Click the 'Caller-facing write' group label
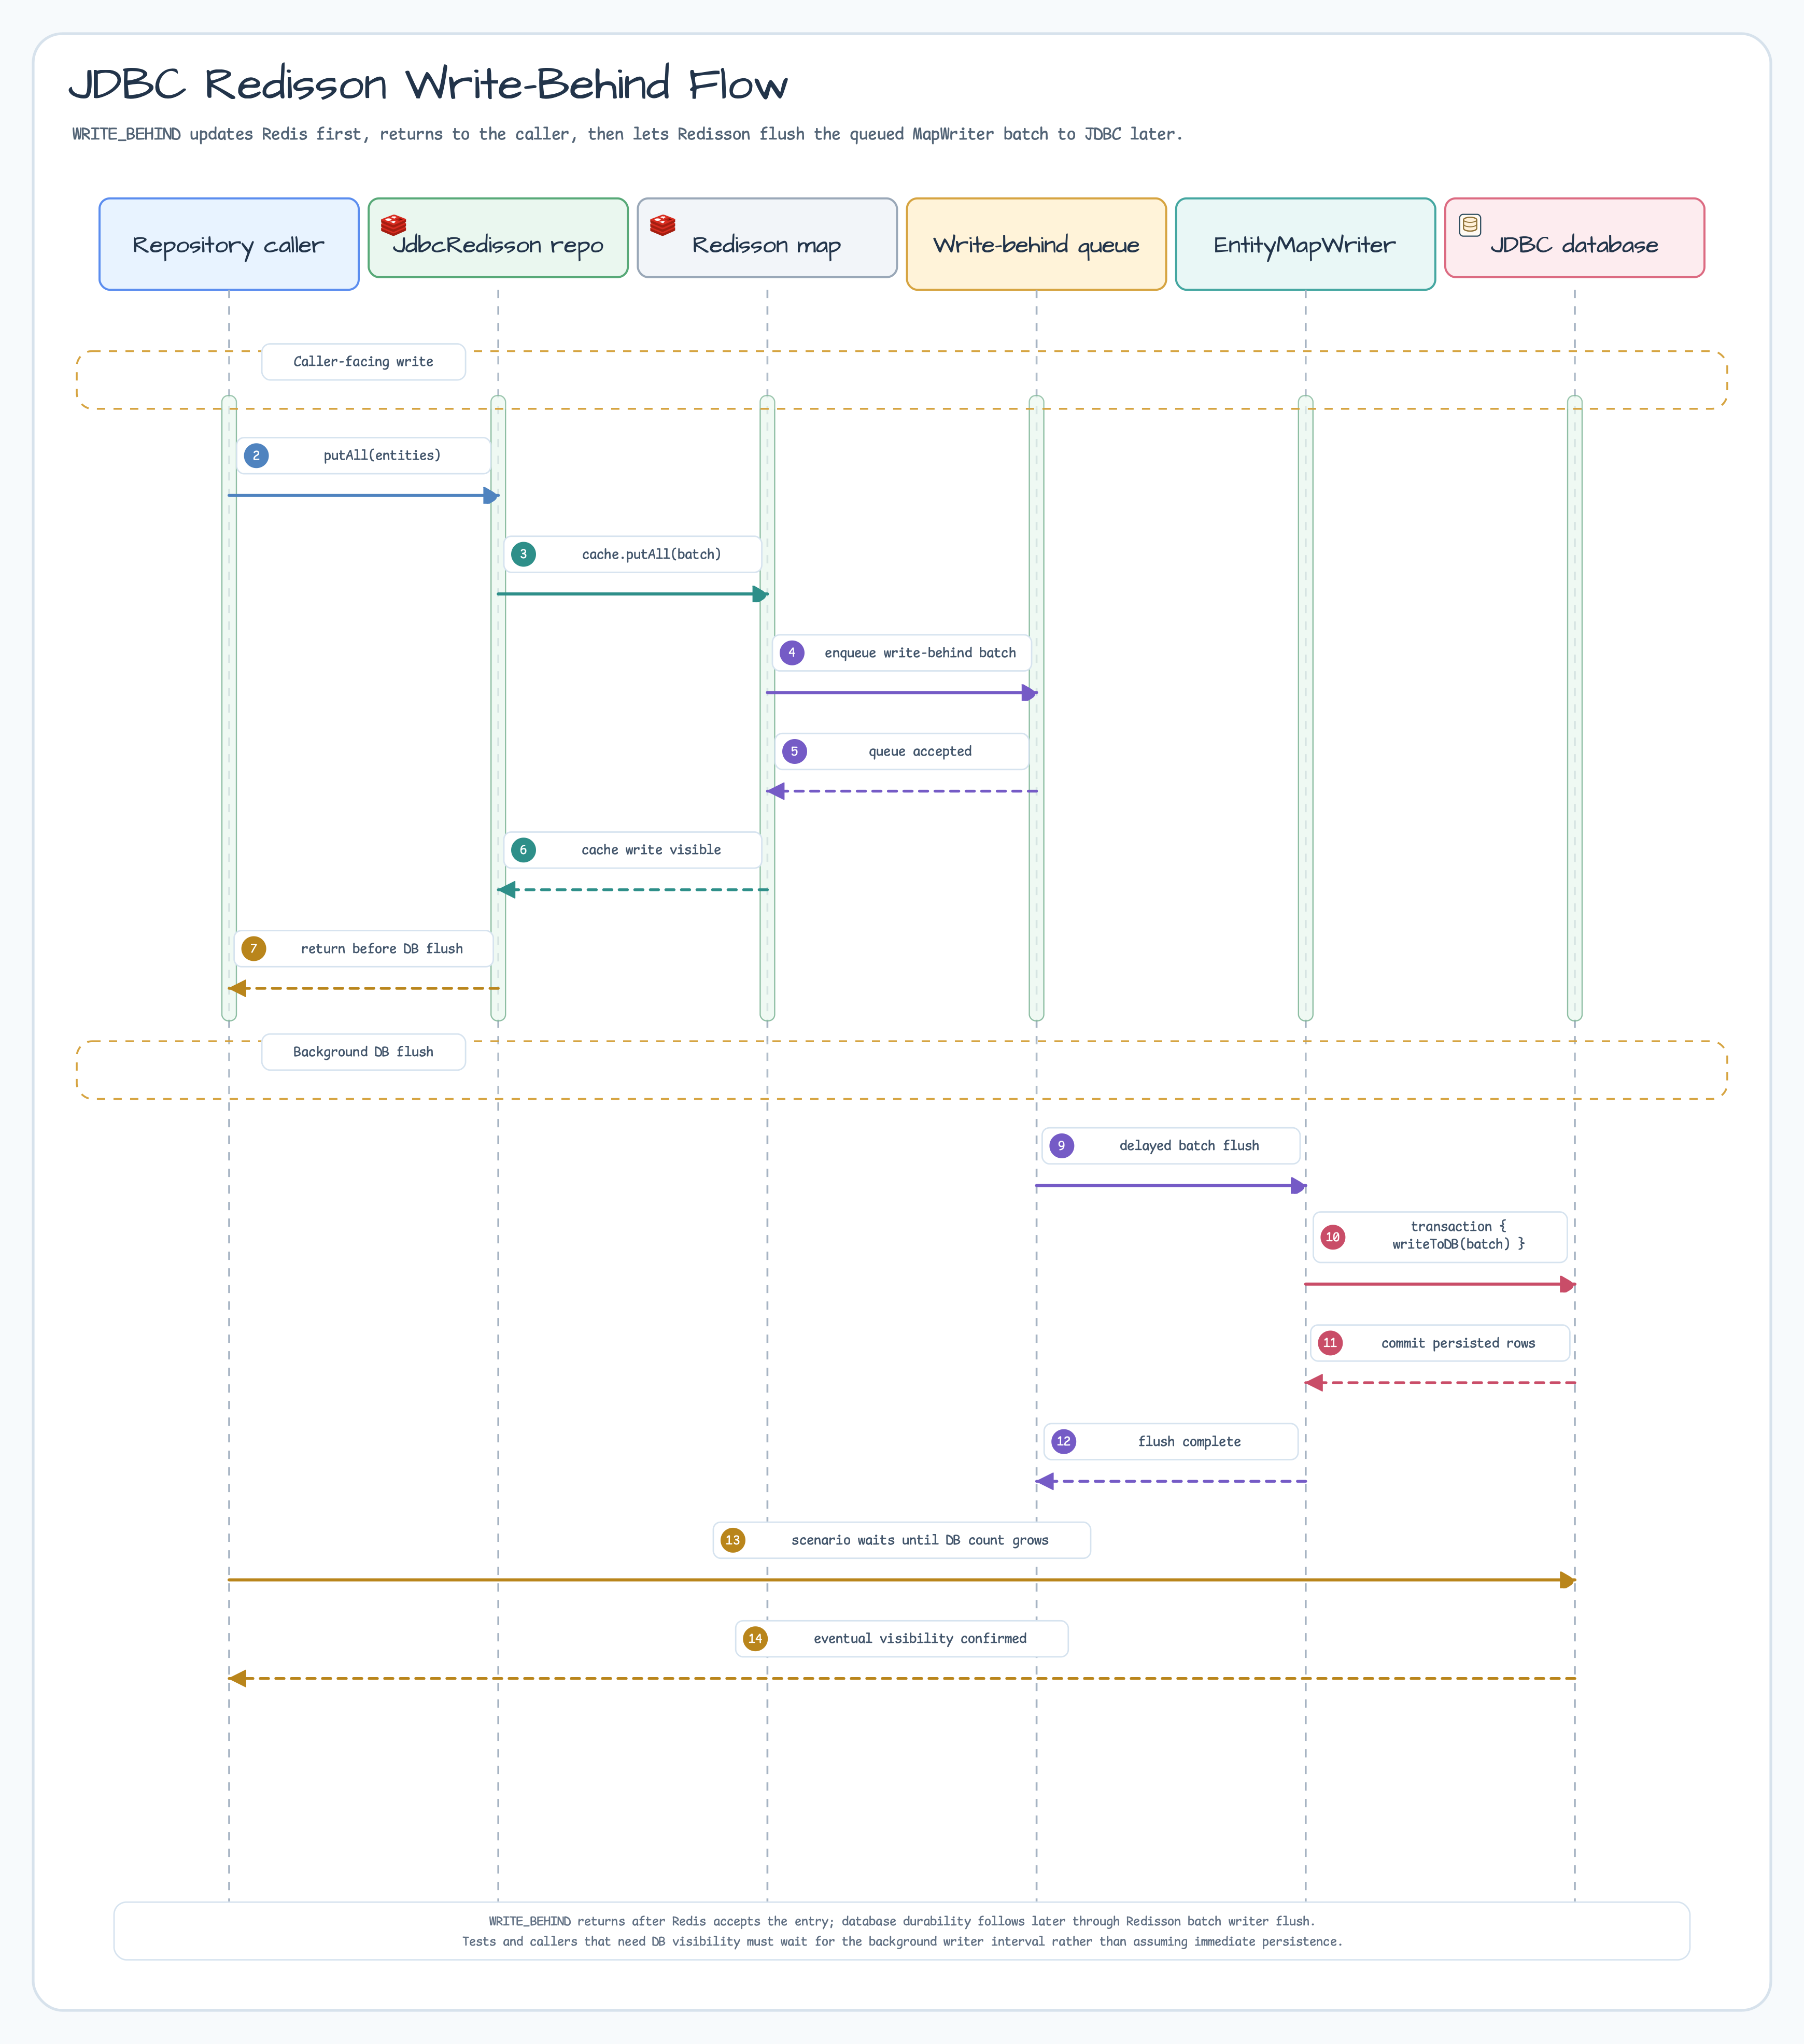The height and width of the screenshot is (2044, 1804). pos(363,362)
